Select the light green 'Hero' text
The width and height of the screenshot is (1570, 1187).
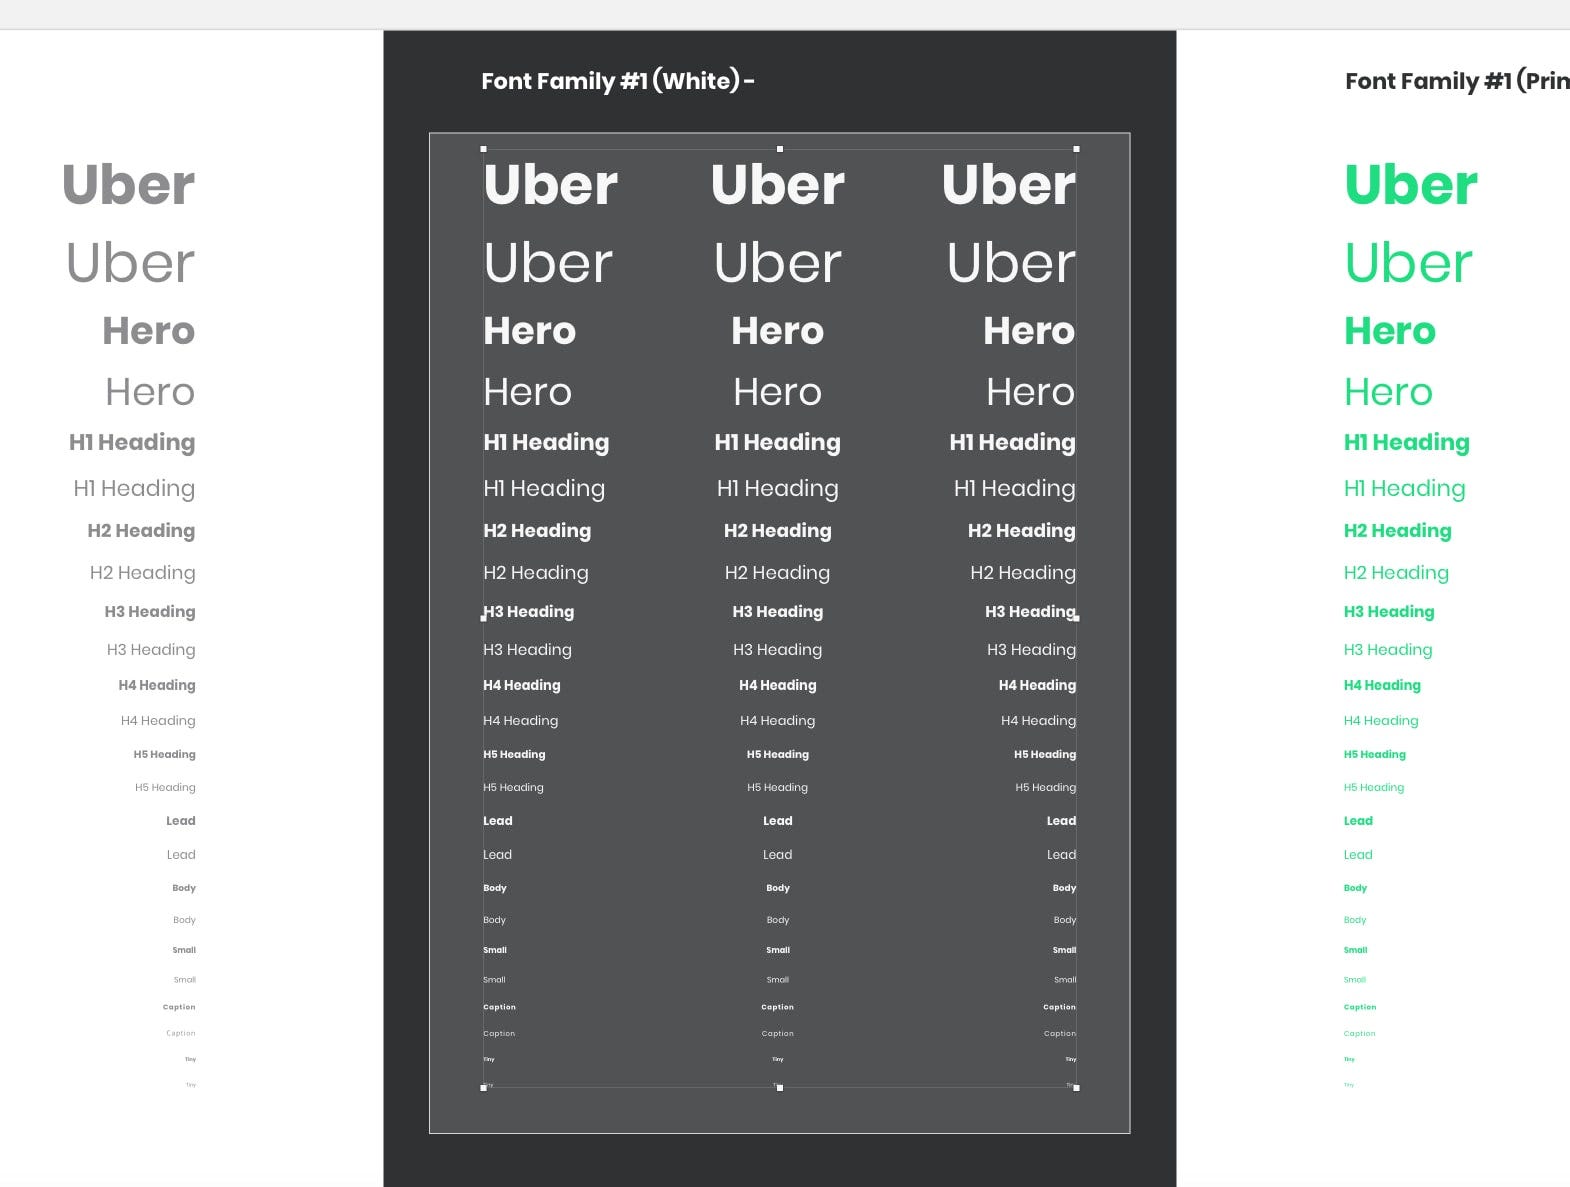pyautogui.click(x=1388, y=392)
